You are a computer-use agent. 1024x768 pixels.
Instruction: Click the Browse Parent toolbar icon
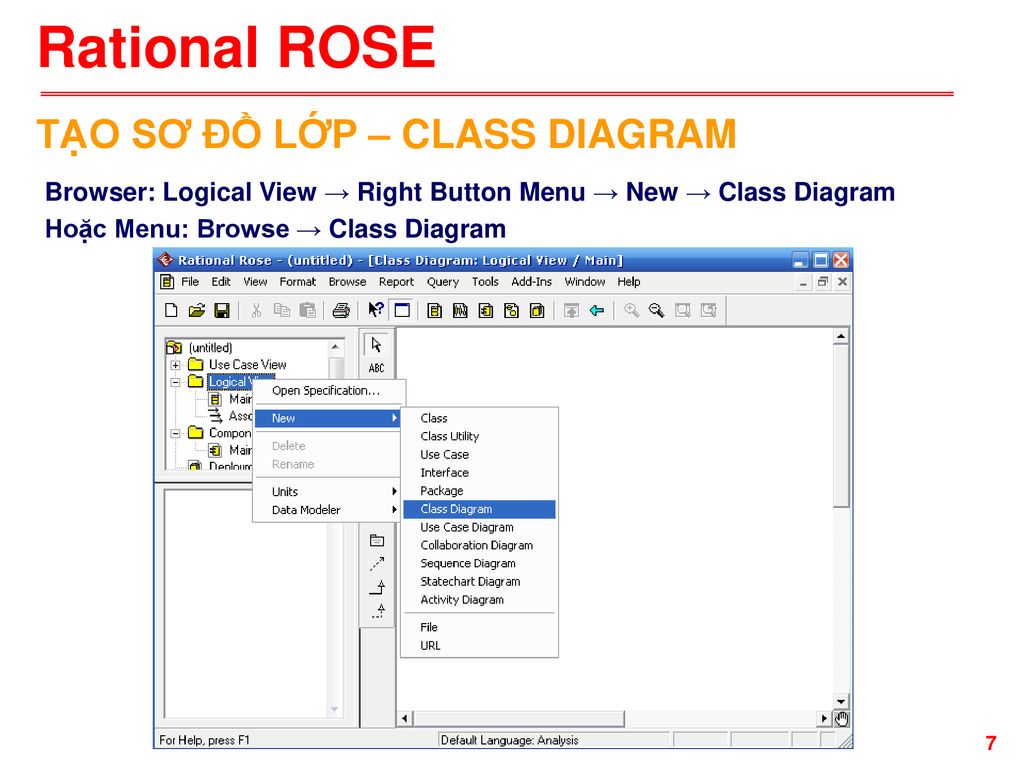click(x=571, y=311)
